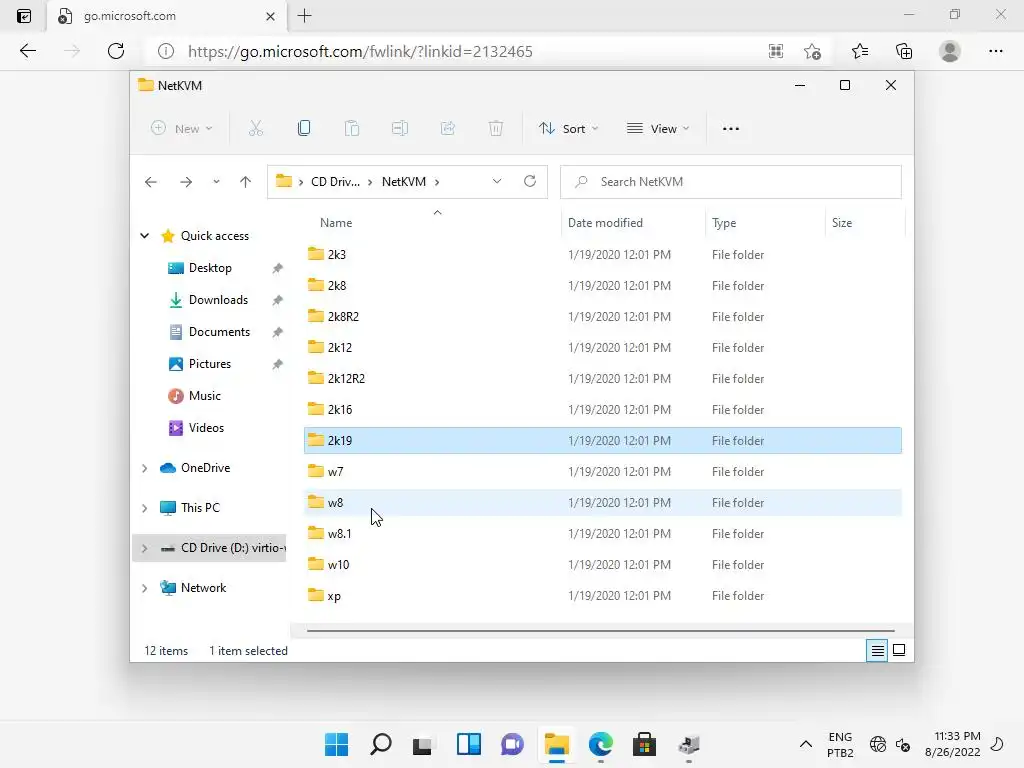Go back in File Explorer navigation
1024x768 pixels.
coord(151,182)
